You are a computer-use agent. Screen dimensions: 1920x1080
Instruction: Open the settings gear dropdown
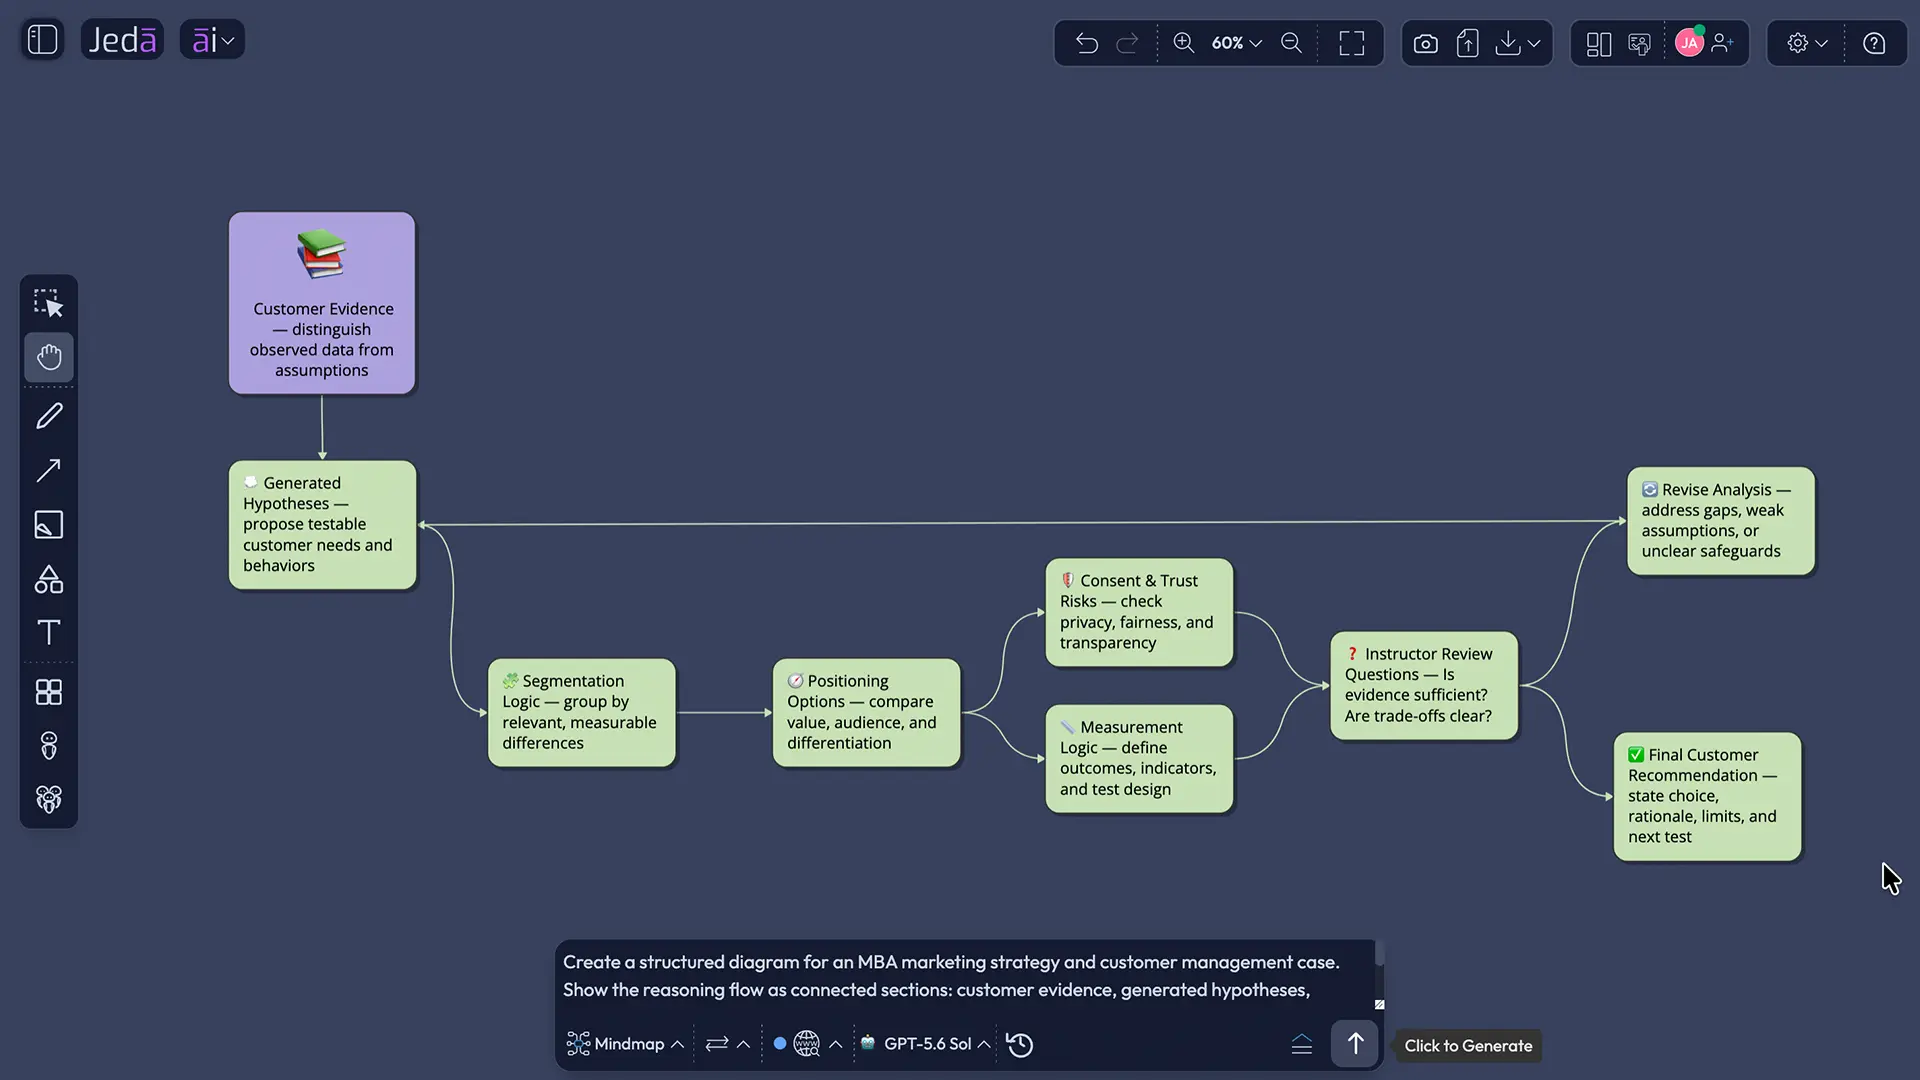(1808, 43)
